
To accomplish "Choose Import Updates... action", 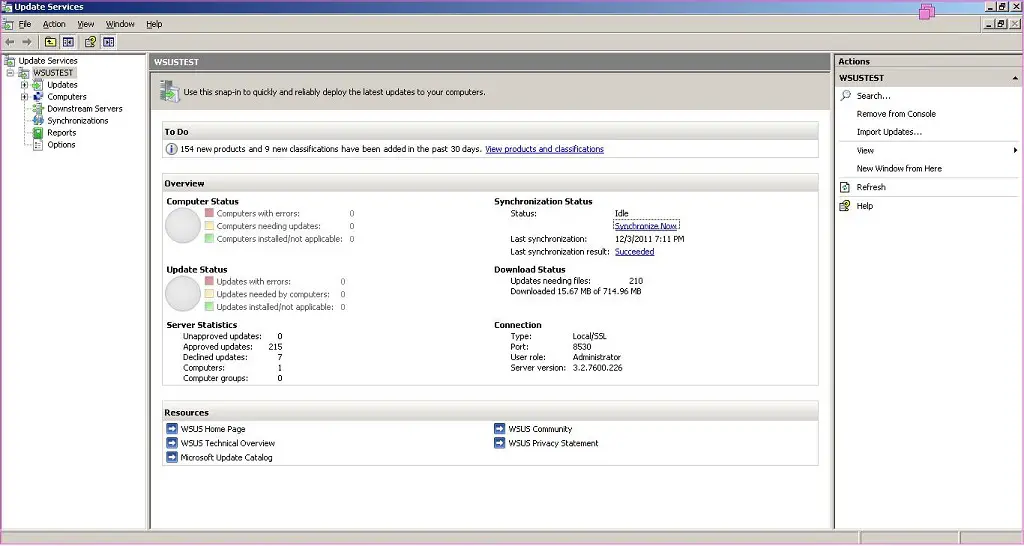I will [889, 132].
